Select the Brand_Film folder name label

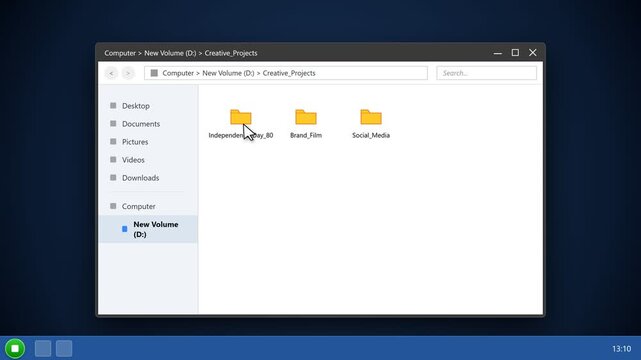306,135
